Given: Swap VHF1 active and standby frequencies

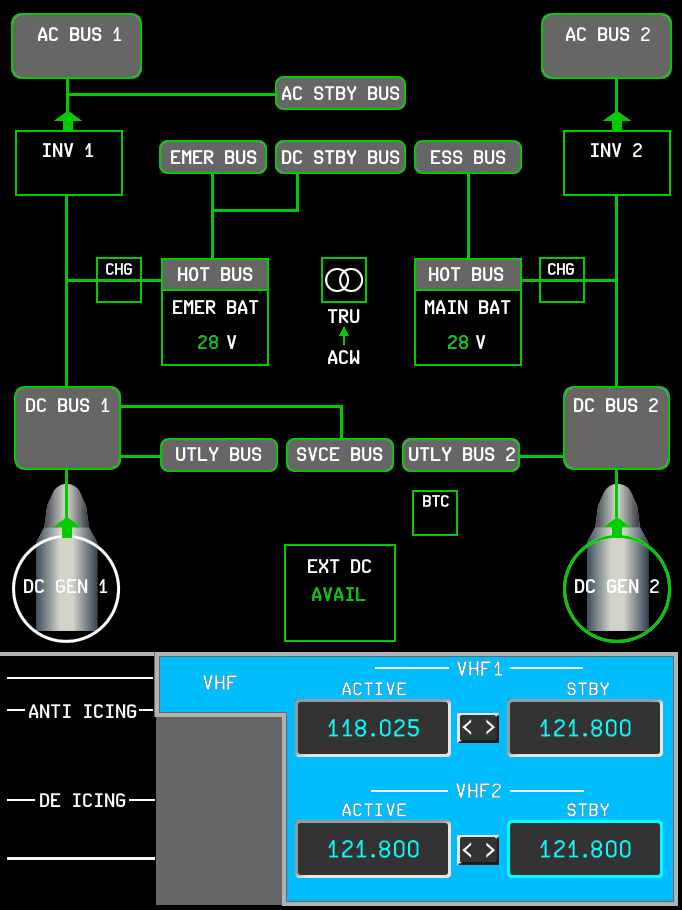Looking at the screenshot, I should pos(478,728).
